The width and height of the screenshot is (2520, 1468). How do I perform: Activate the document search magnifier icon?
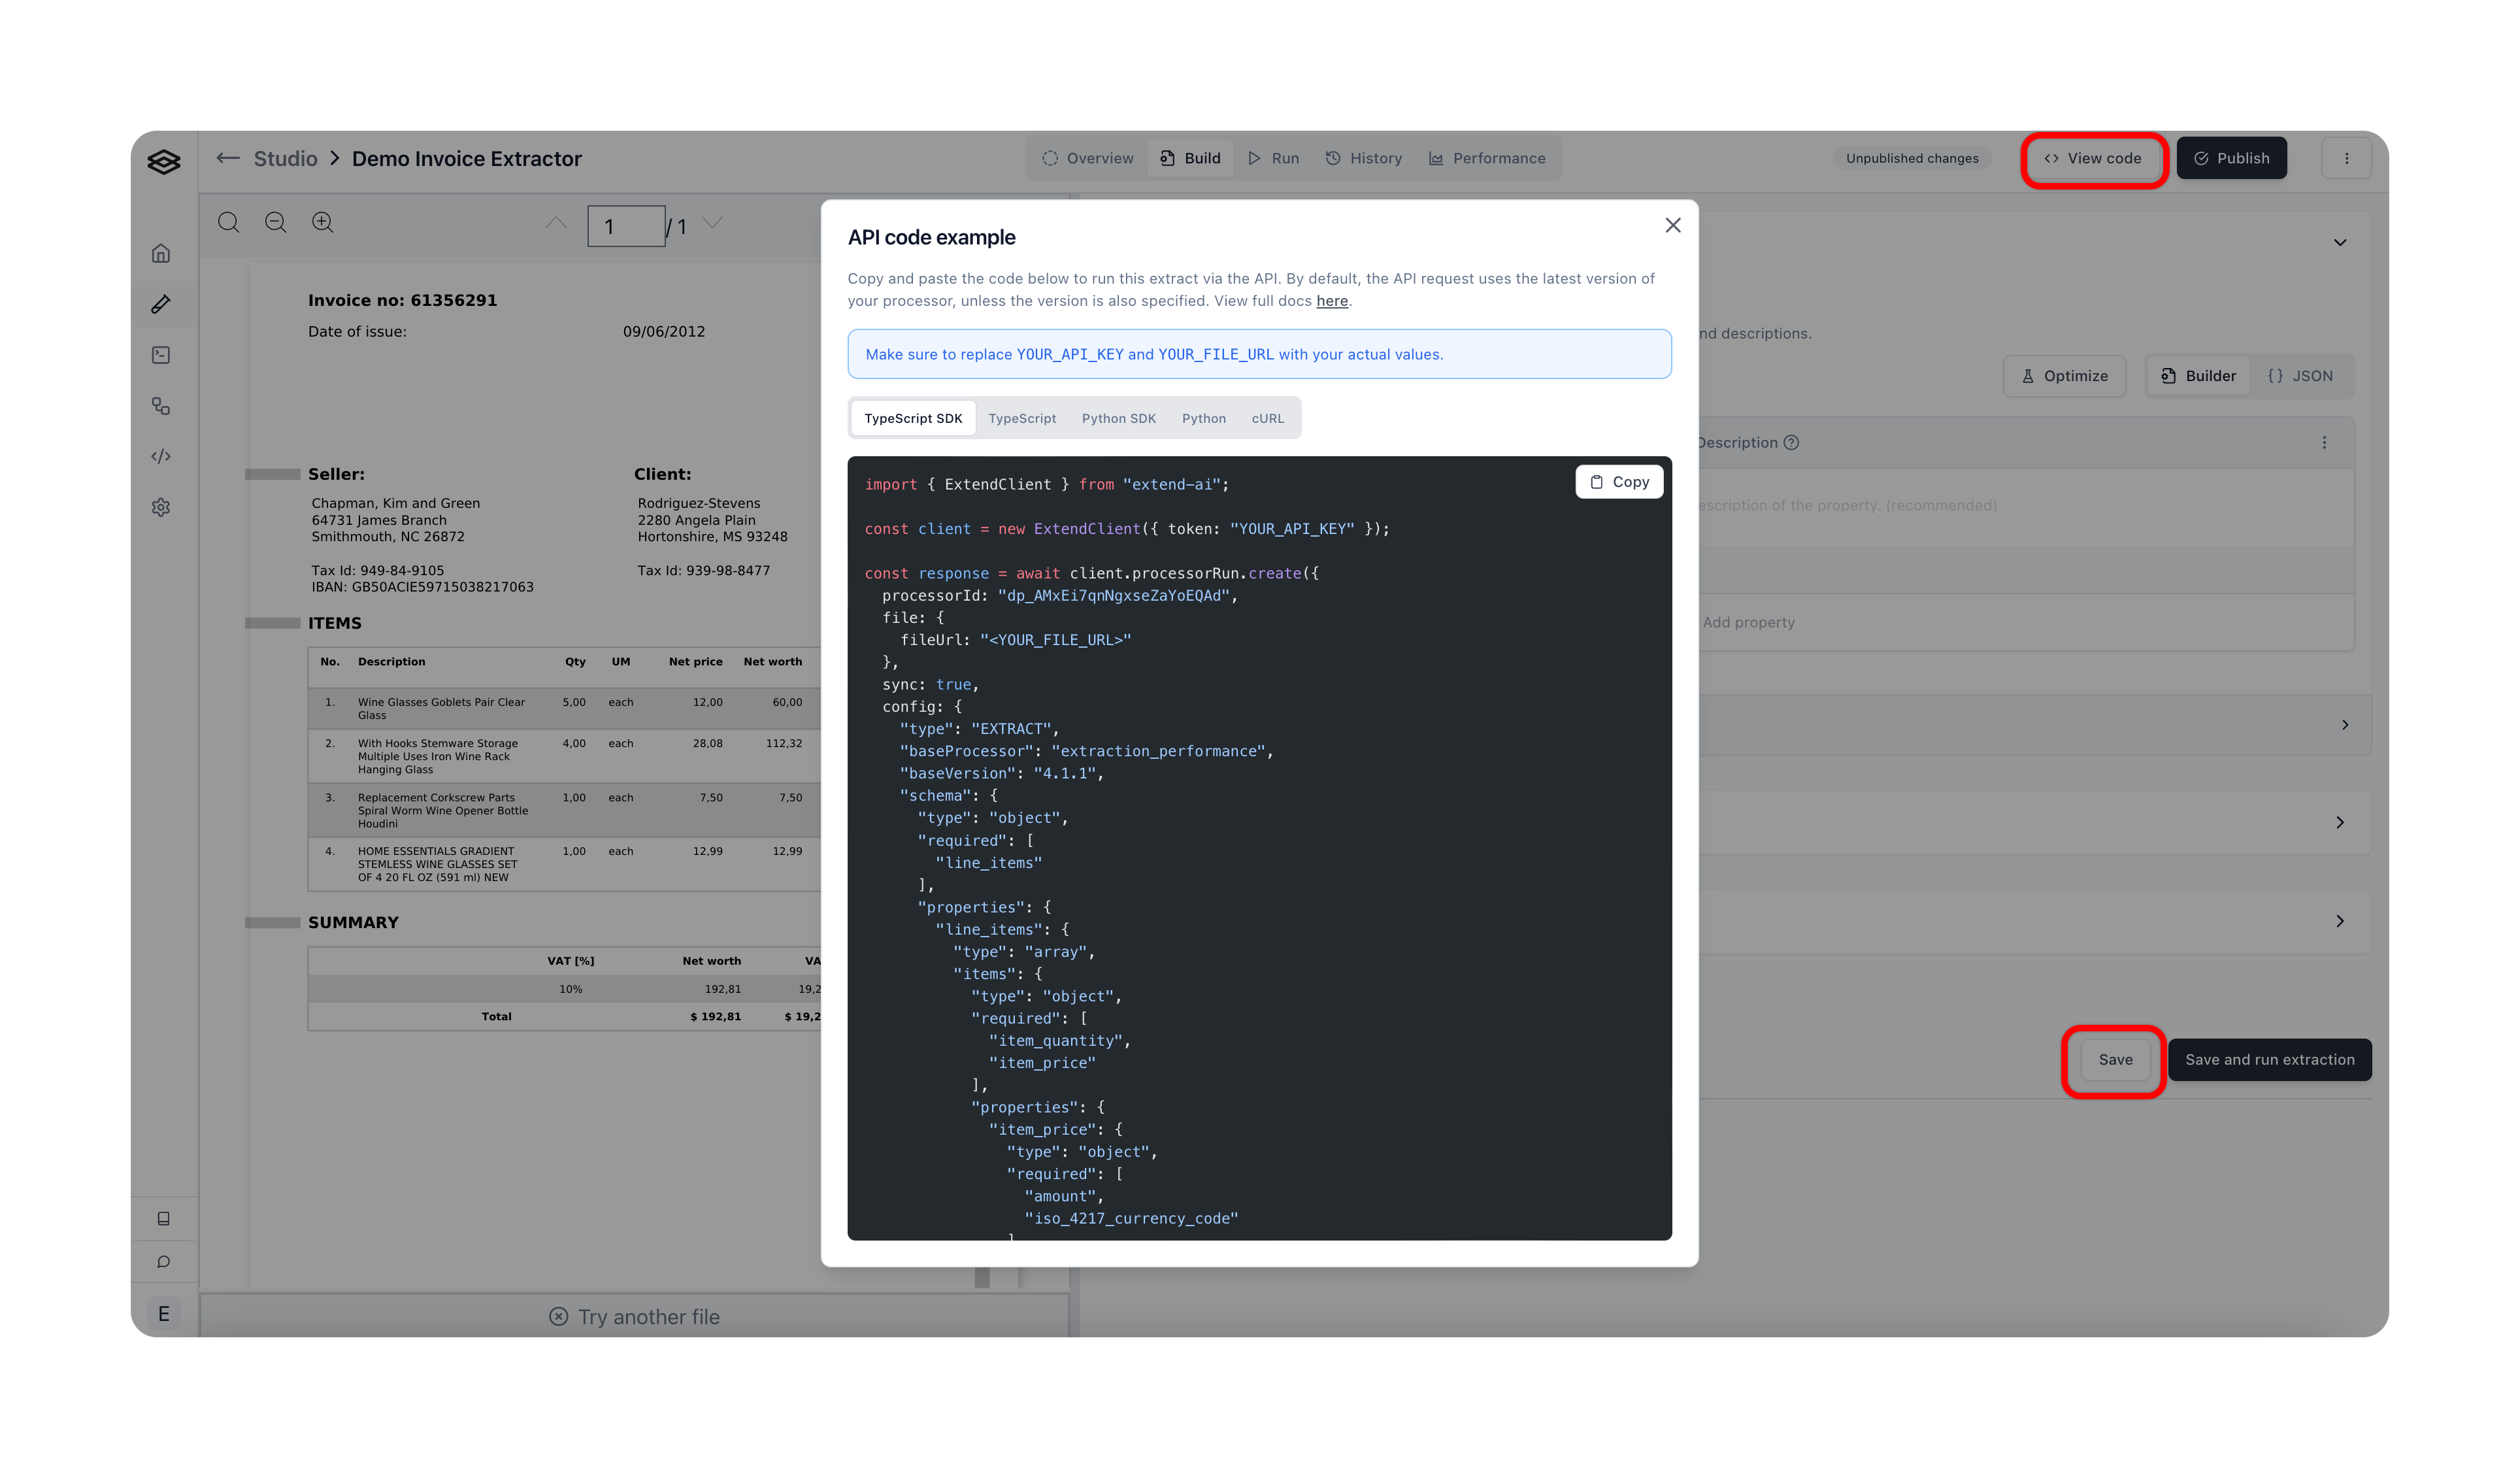coord(228,222)
